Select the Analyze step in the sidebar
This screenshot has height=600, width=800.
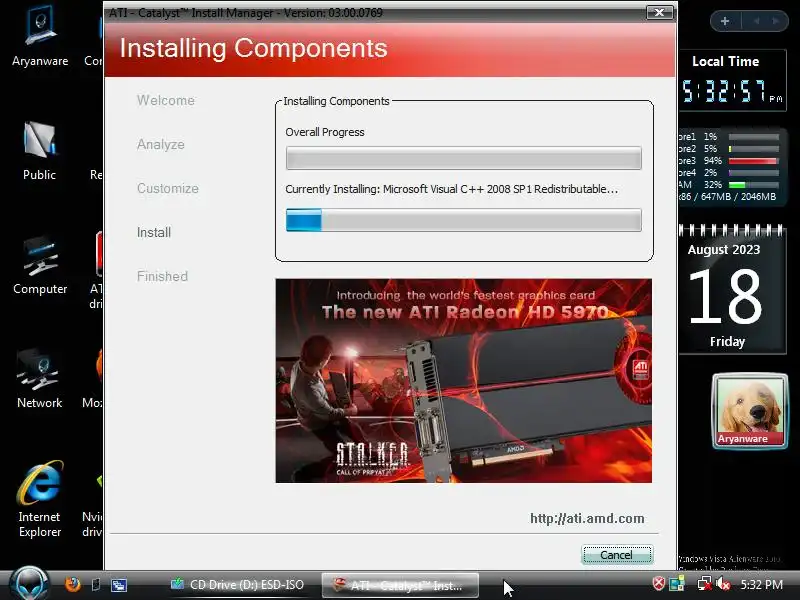pos(161,144)
